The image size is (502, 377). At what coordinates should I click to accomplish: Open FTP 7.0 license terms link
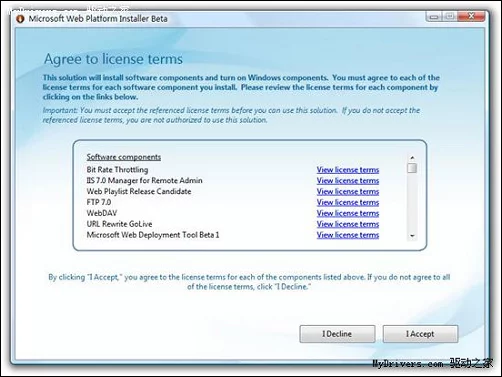pyautogui.click(x=348, y=202)
